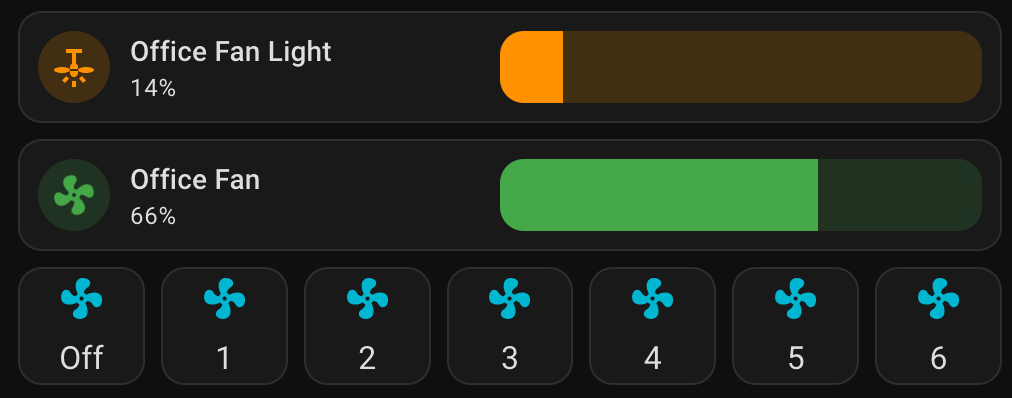Viewport: 1012px width, 398px height.
Task: Select the Off text label
Action: 81,358
